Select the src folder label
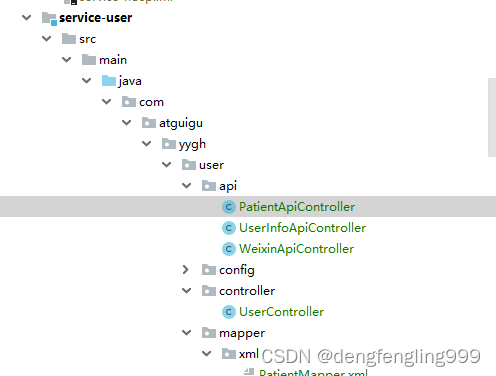 click(x=88, y=39)
